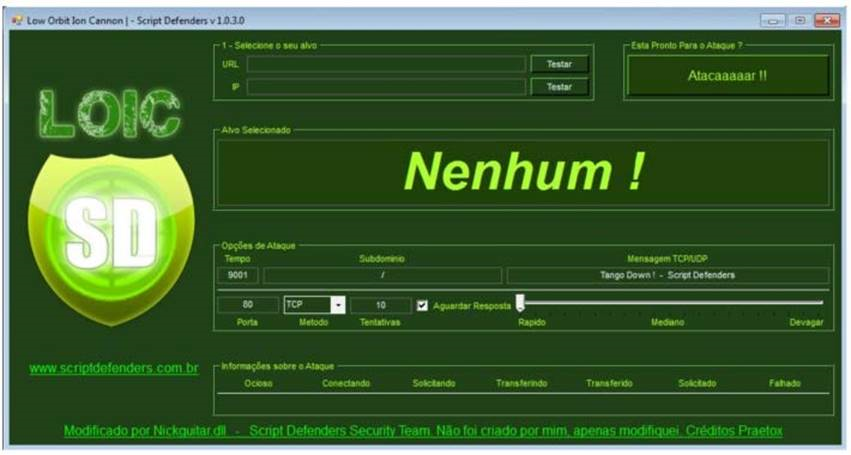
Task: Select the Mensagem TCP/UDP text field
Action: pos(667,275)
